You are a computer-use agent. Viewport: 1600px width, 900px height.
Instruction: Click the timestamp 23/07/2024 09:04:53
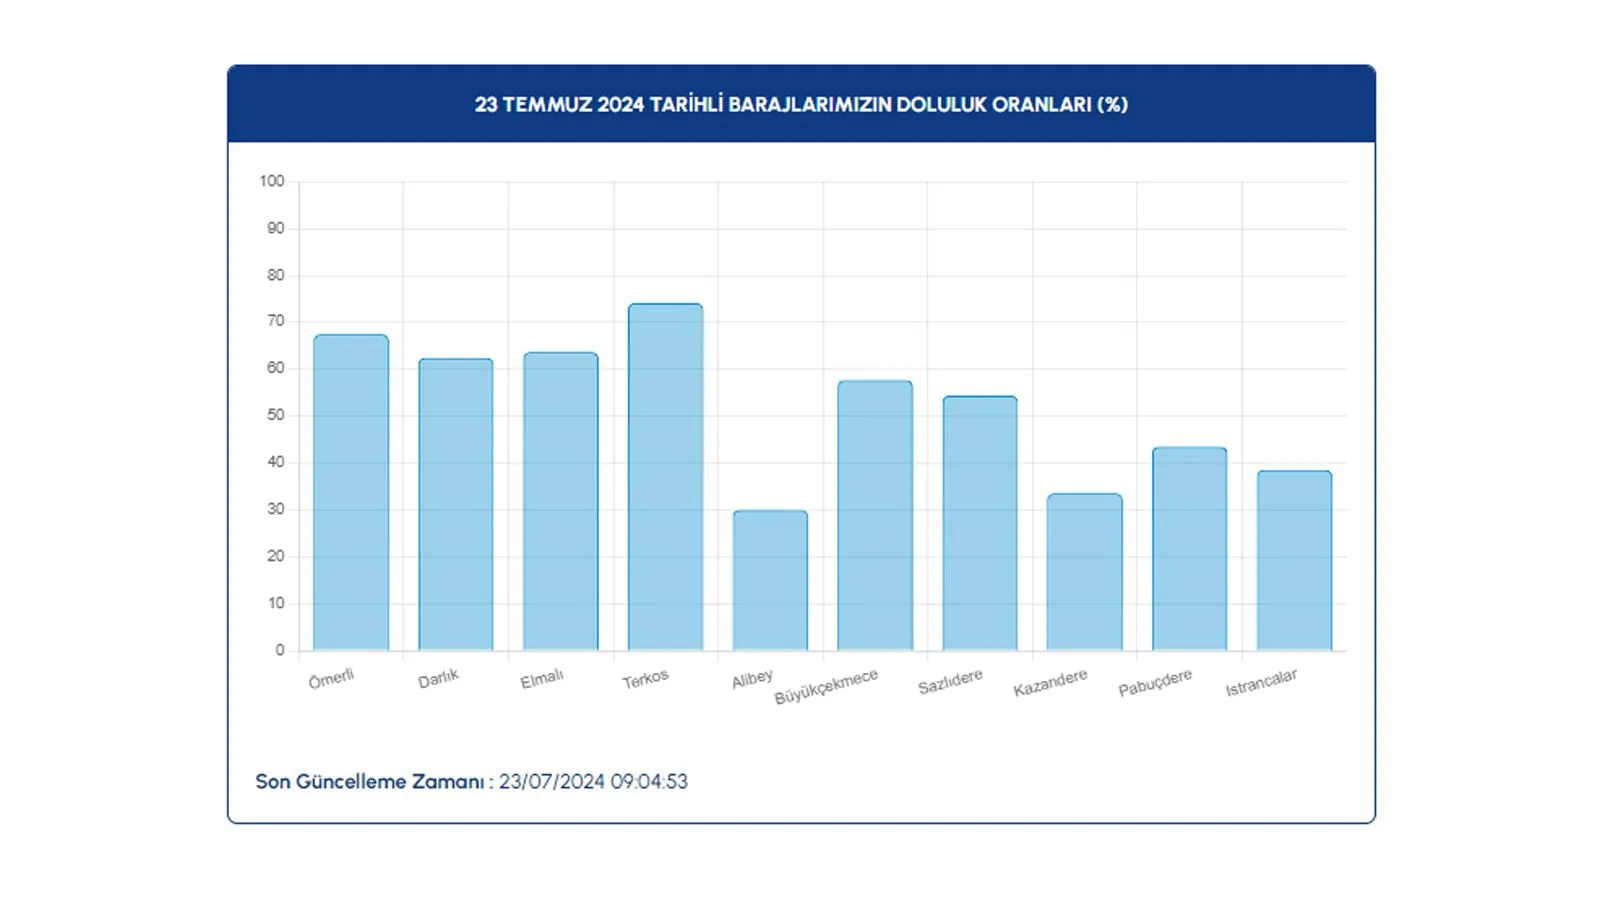pos(594,782)
